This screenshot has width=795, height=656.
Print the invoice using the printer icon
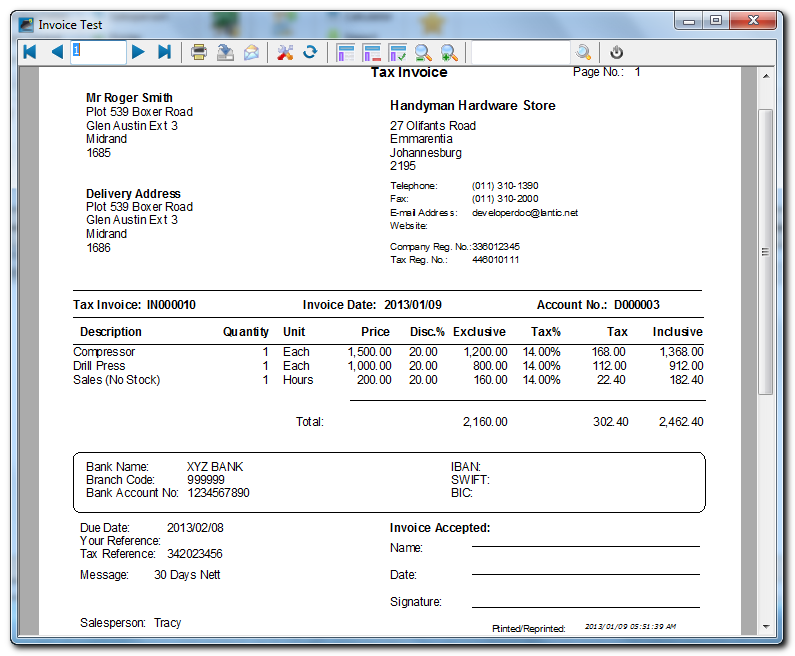coord(200,52)
